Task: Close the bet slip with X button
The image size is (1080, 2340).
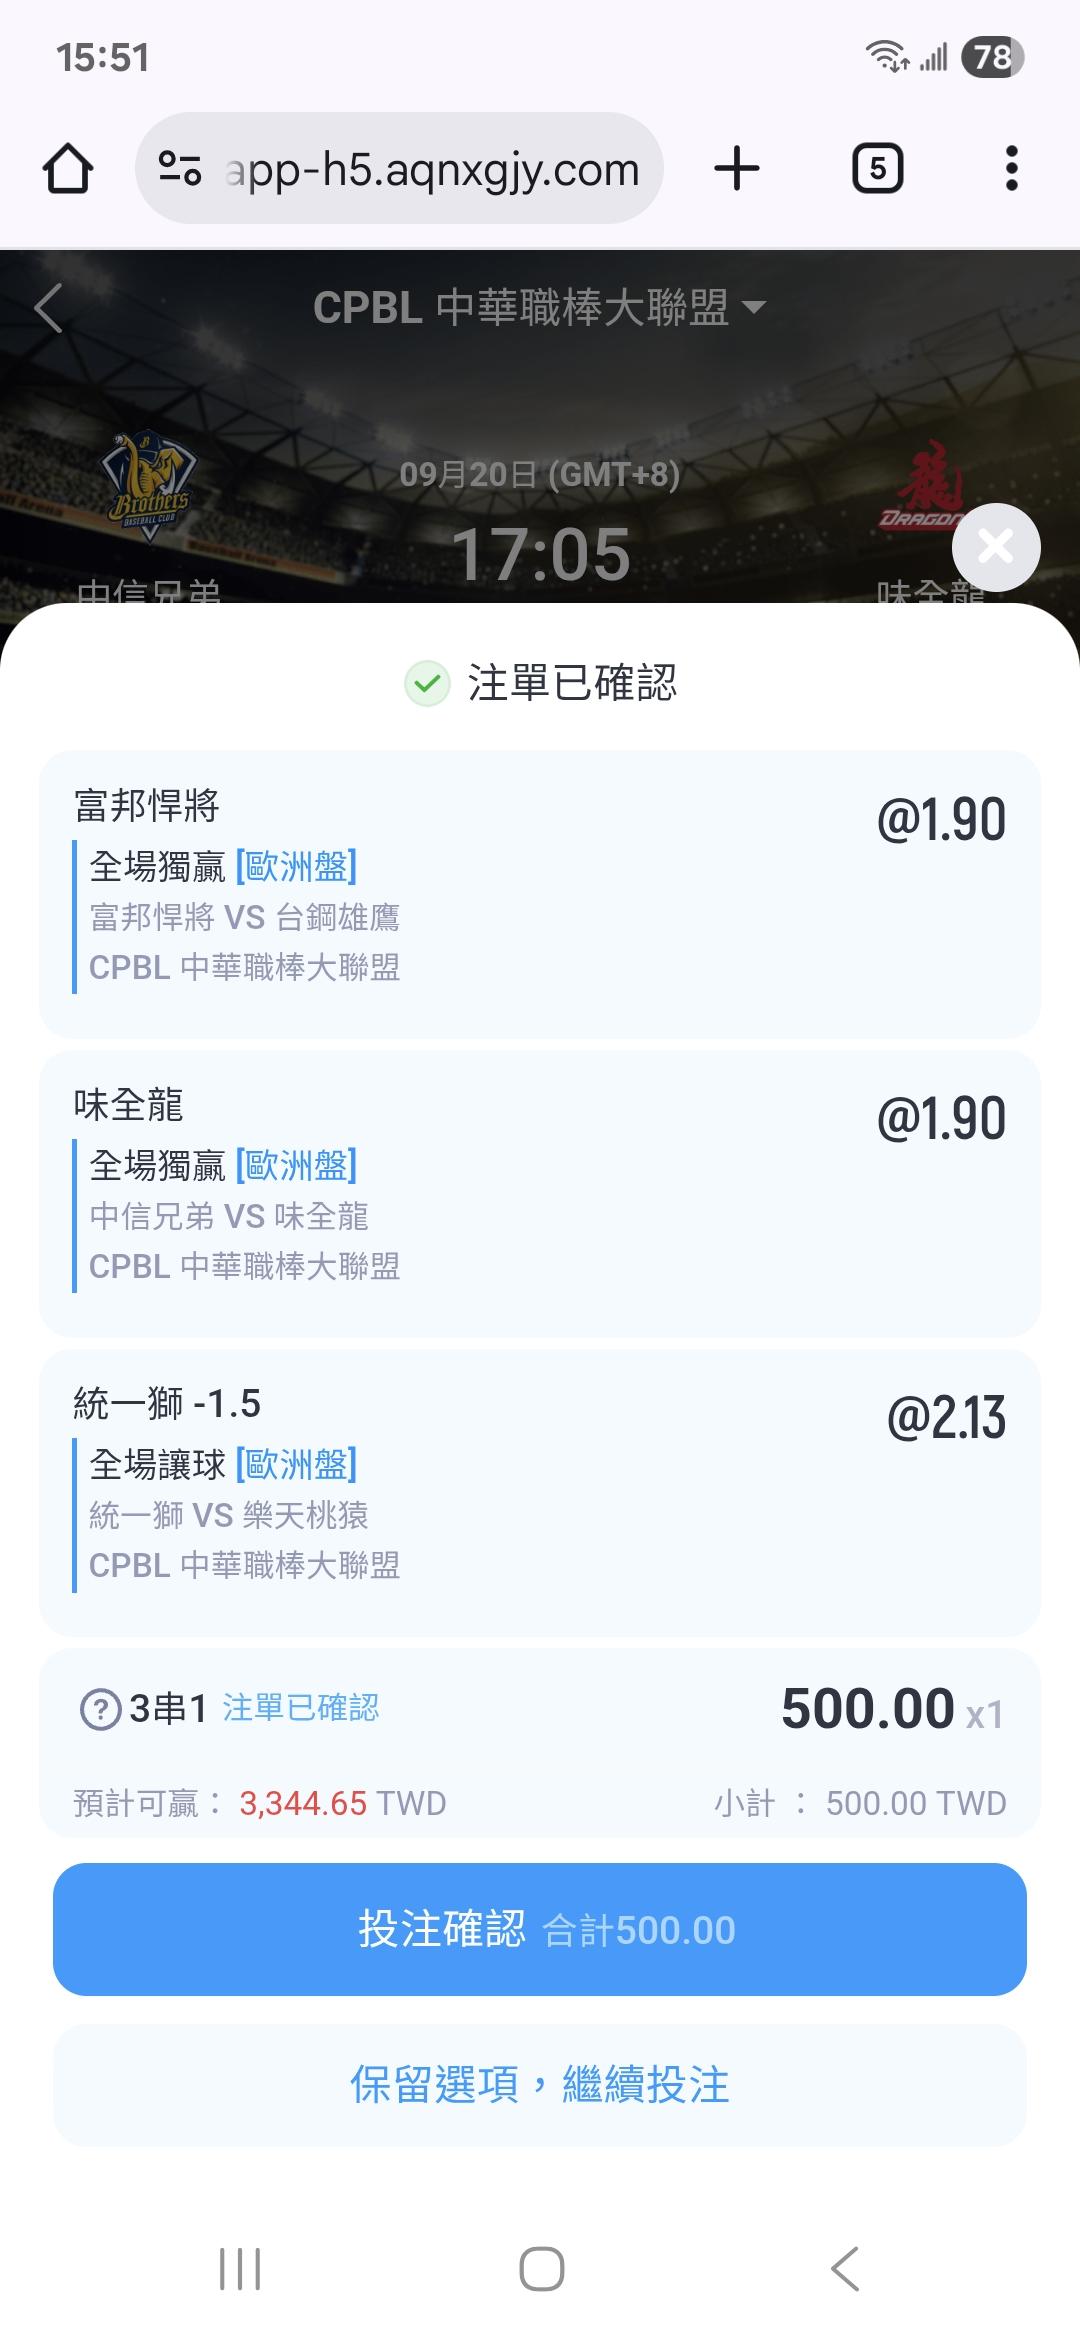Action: tap(996, 547)
